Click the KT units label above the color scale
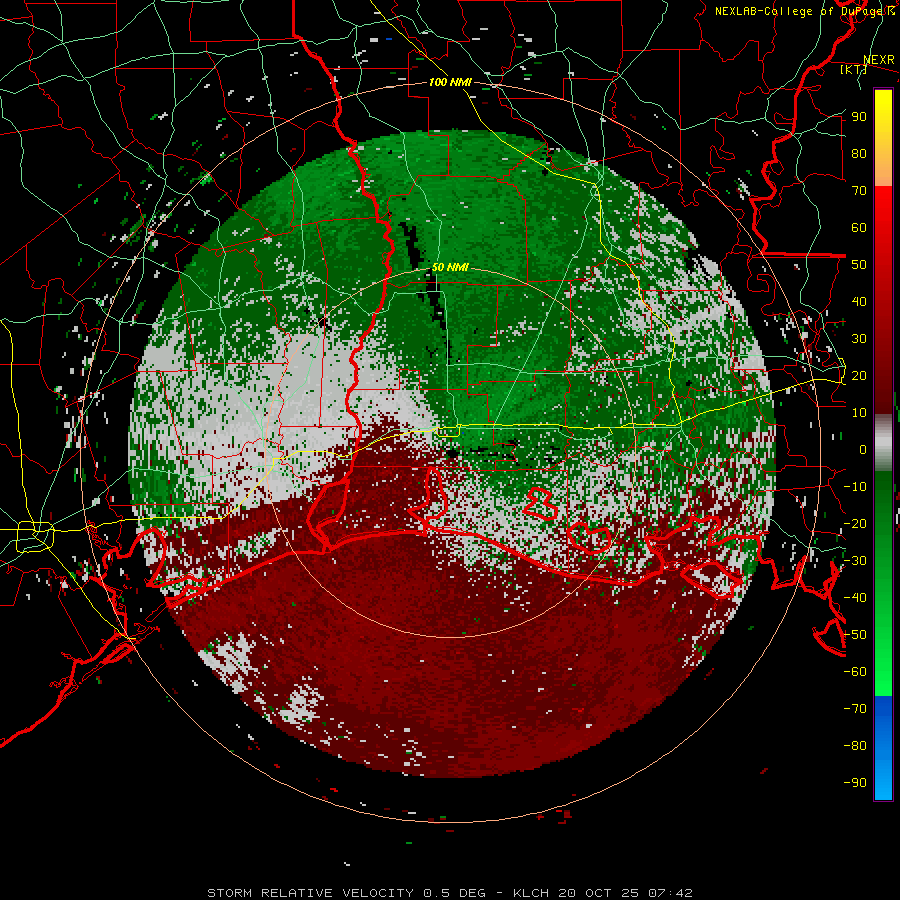Viewport: 900px width, 900px height. tap(853, 69)
